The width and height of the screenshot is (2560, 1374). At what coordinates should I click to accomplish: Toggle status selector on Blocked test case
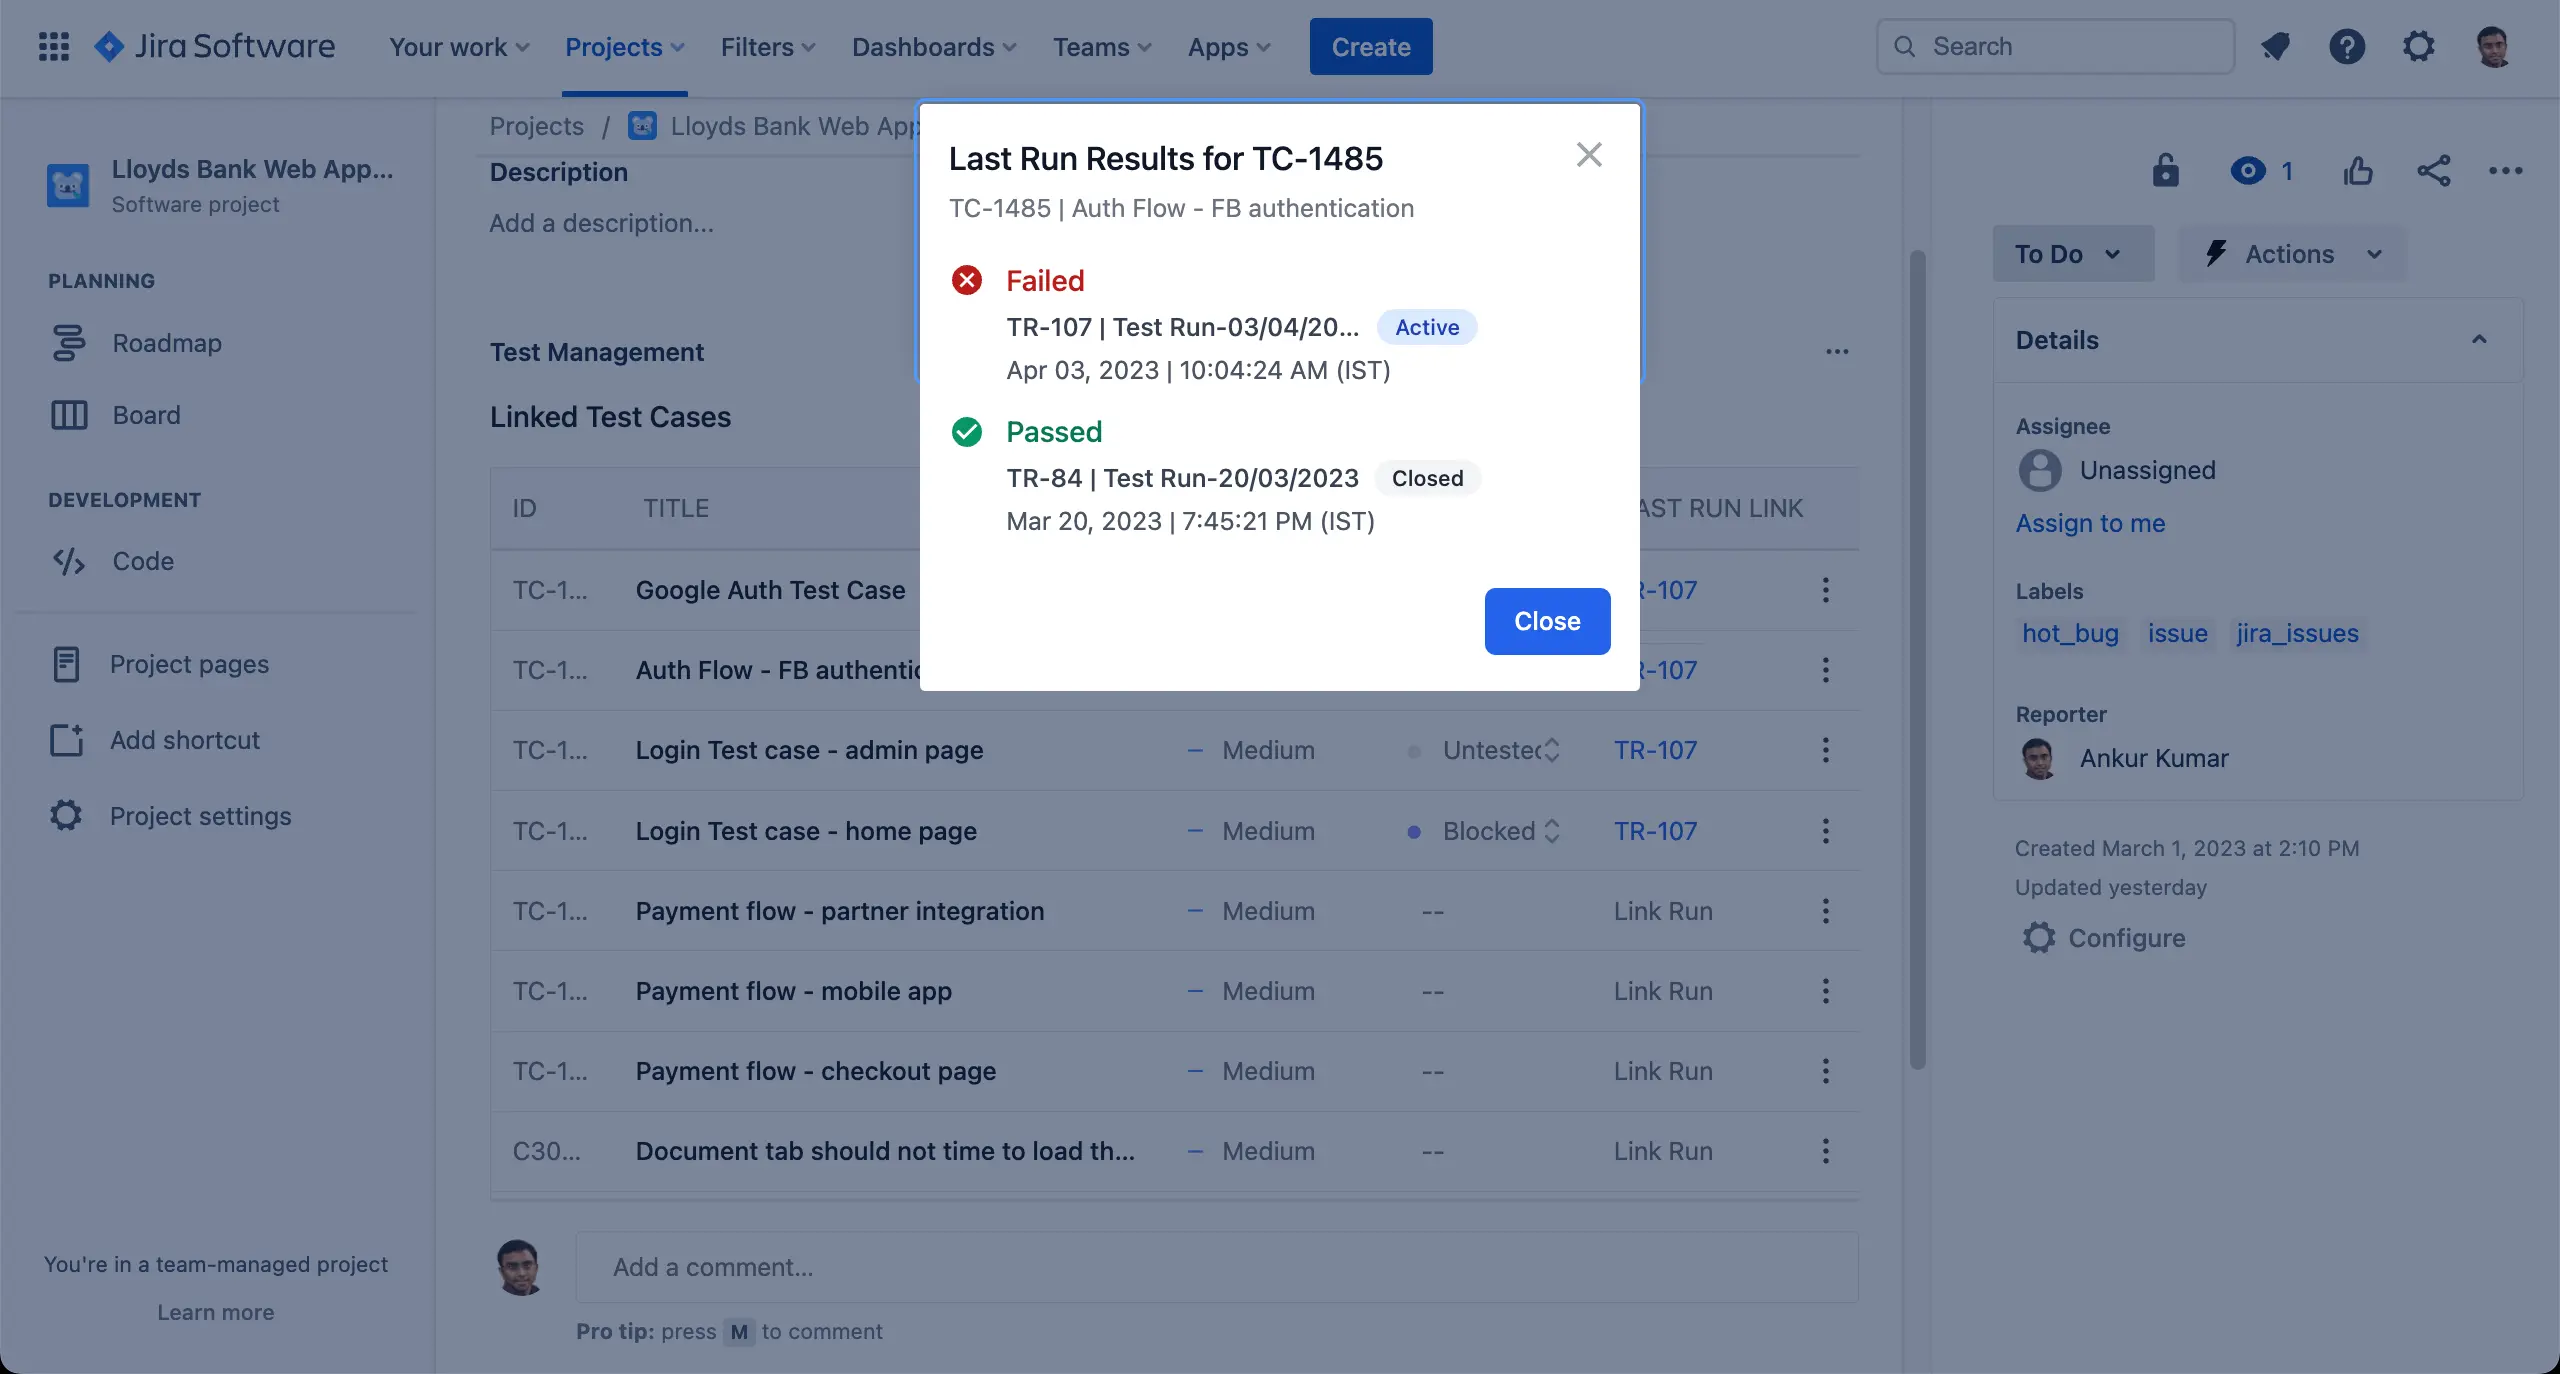click(x=1552, y=831)
